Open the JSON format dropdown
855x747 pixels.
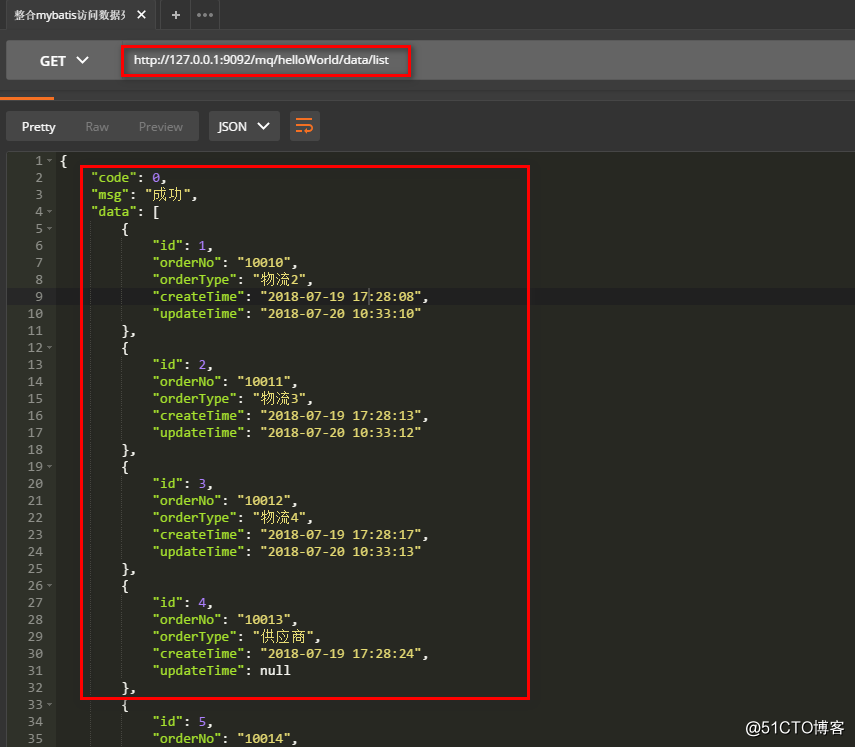click(x=244, y=126)
